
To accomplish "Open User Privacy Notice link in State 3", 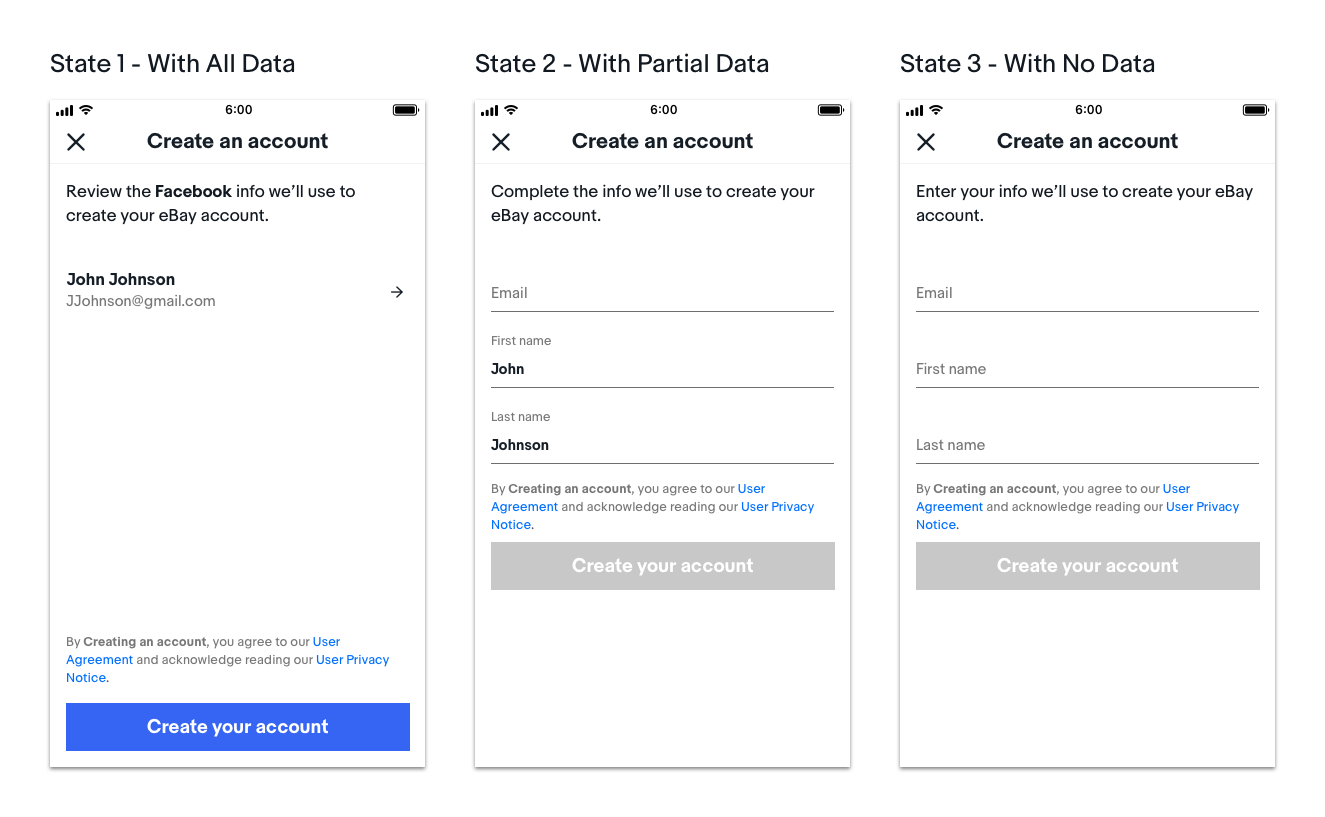I will tap(1202, 507).
